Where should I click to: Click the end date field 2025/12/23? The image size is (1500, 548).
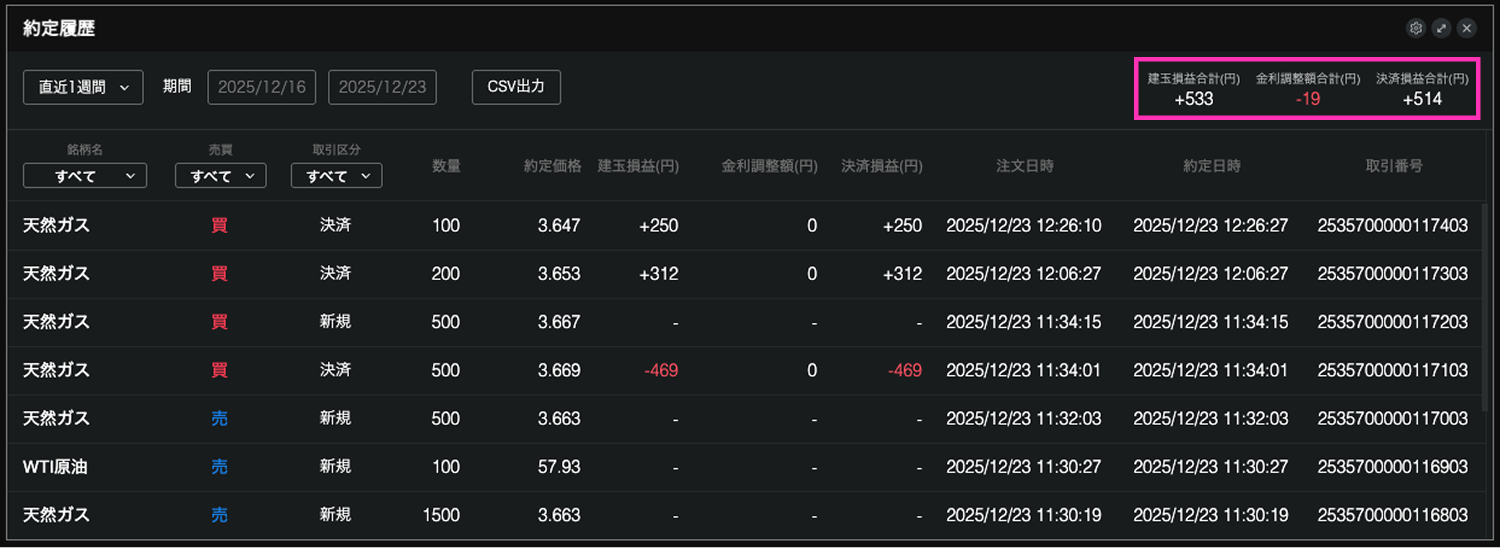[x=382, y=87]
